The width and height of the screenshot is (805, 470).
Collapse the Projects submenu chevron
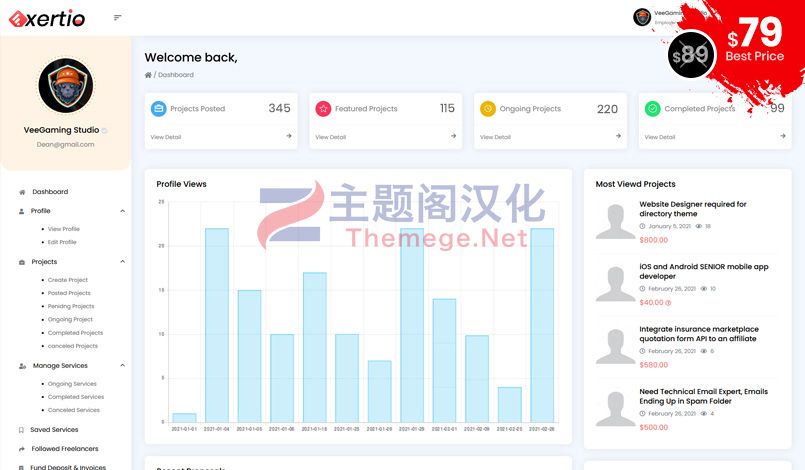[x=123, y=261]
